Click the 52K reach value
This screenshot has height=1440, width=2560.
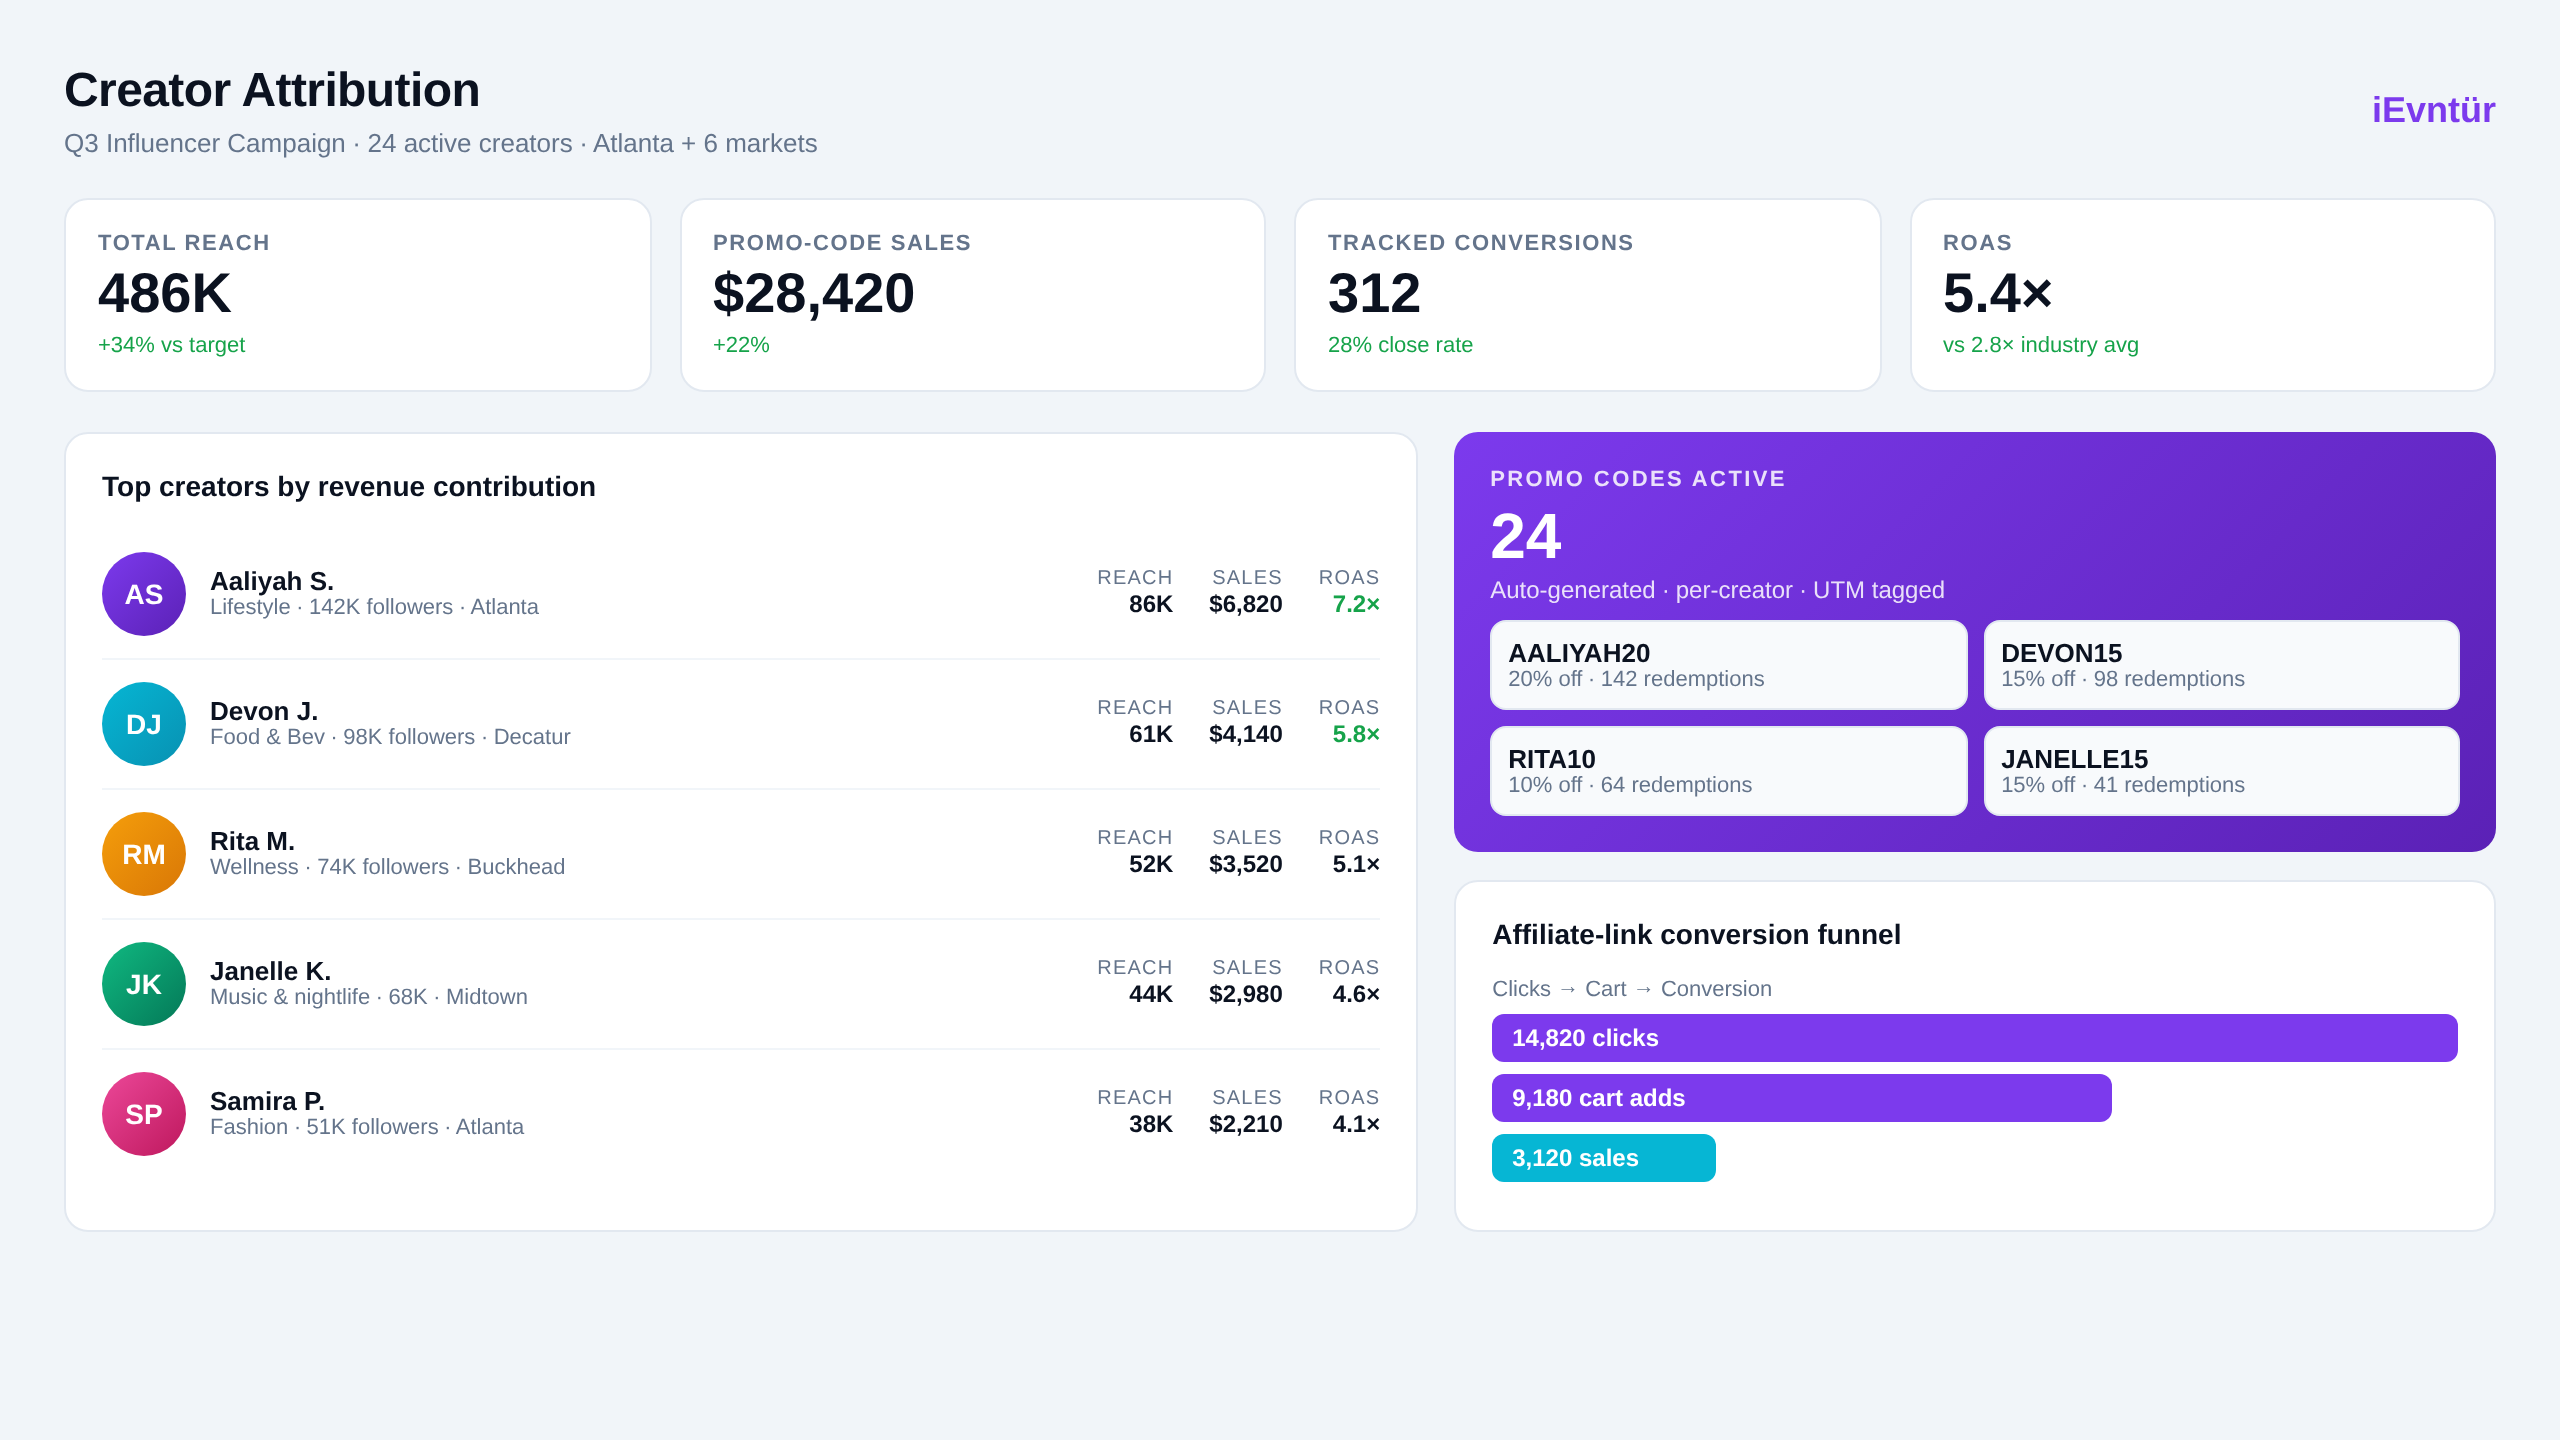(x=1151, y=864)
